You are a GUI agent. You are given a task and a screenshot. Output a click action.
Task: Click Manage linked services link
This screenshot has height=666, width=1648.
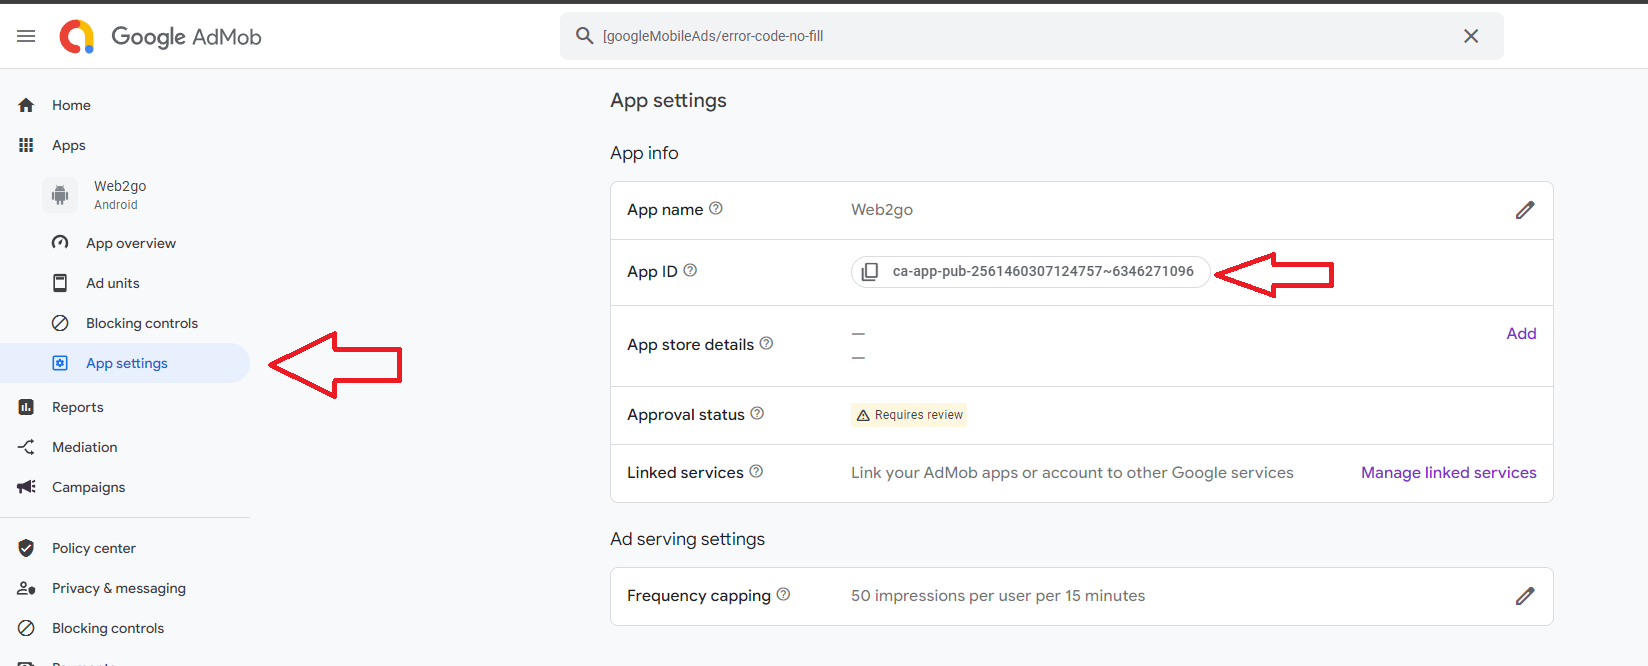coord(1448,473)
